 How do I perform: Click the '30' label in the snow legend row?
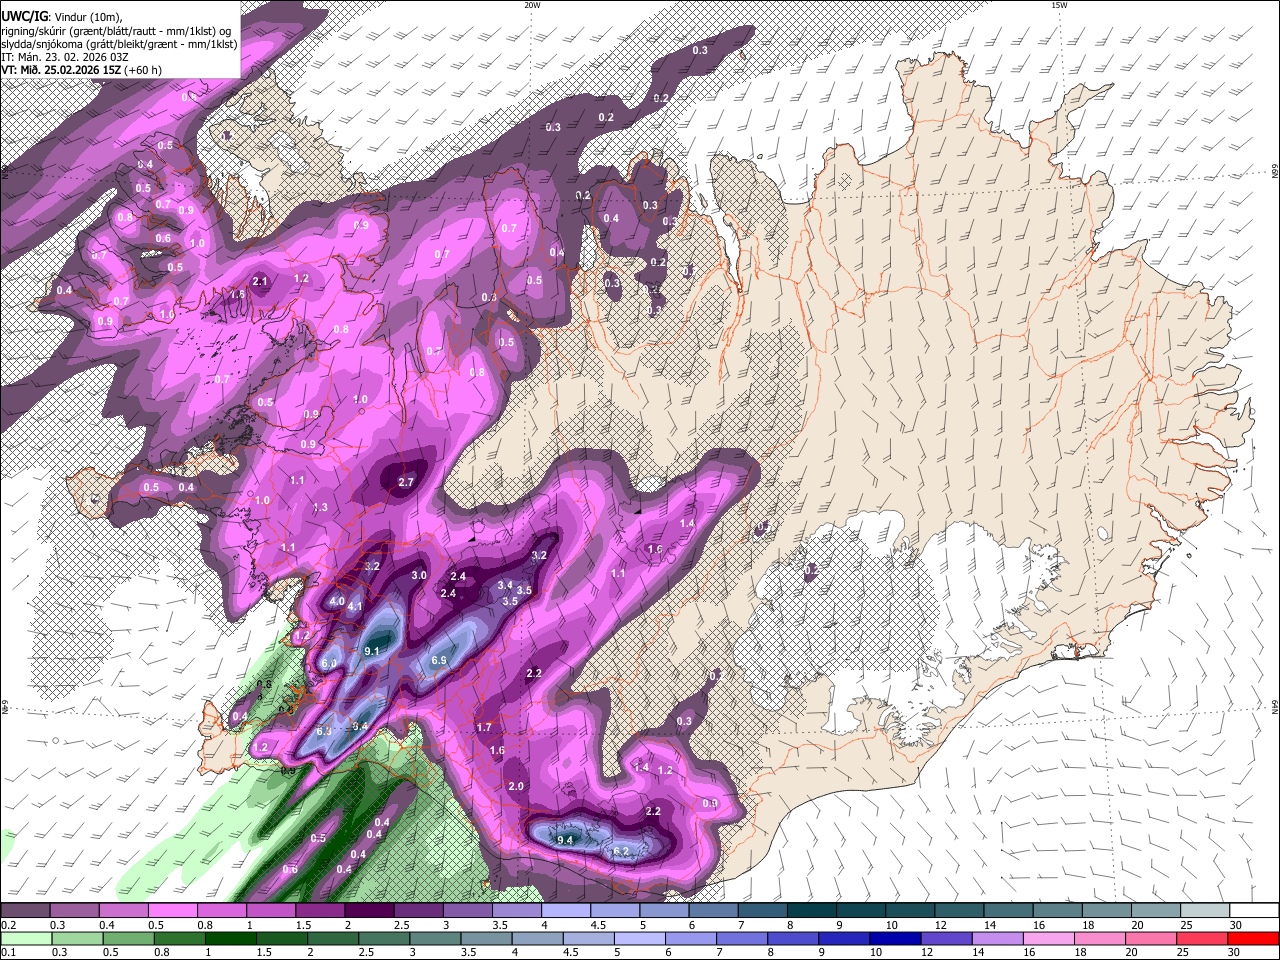coord(1236,925)
